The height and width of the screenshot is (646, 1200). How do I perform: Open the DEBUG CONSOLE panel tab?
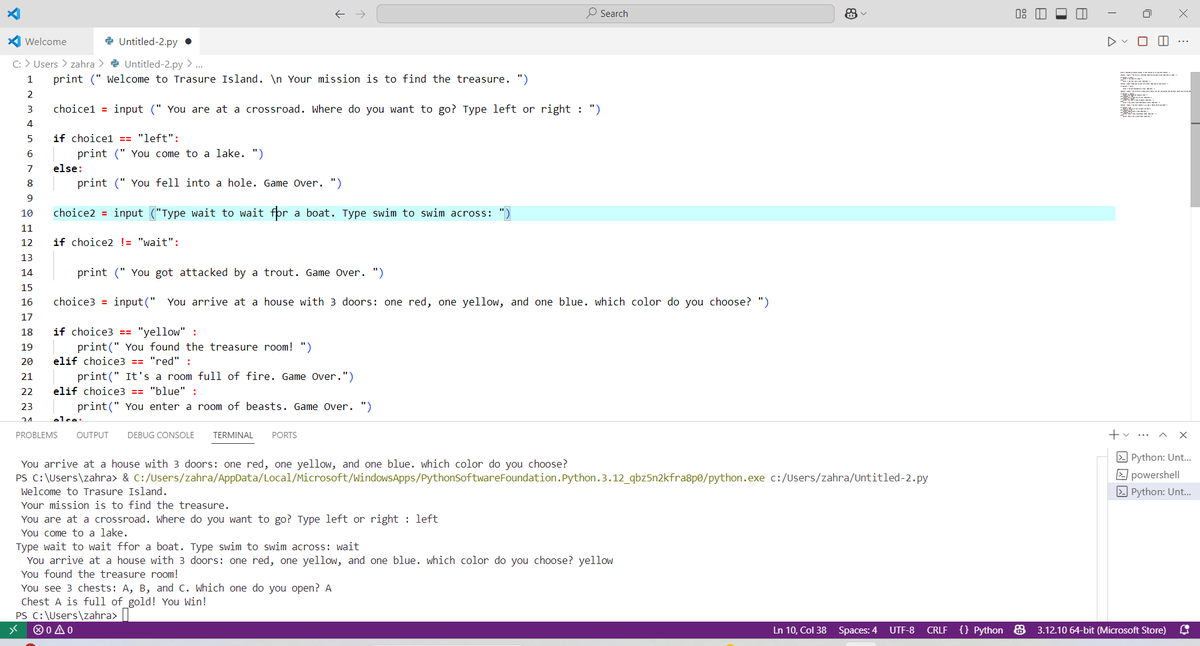(161, 435)
